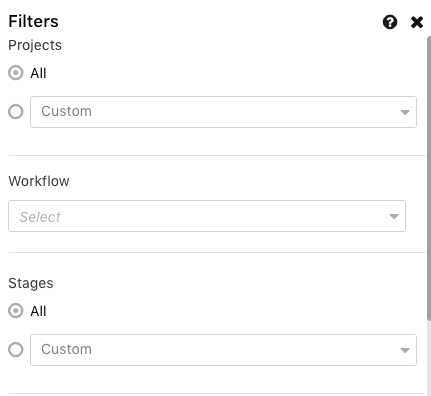Click the Filters panel vertical scrollbar thumb
The image size is (431, 396).
(429, 178)
